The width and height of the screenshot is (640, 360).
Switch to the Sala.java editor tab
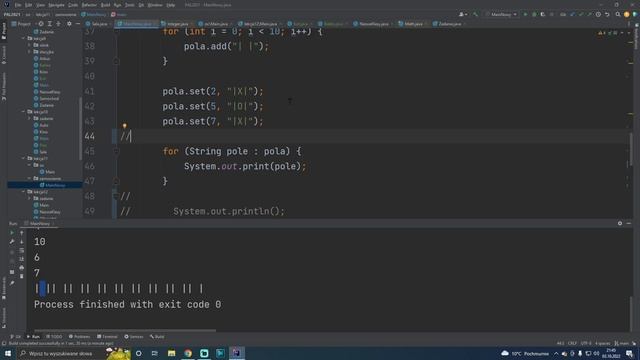(97, 24)
